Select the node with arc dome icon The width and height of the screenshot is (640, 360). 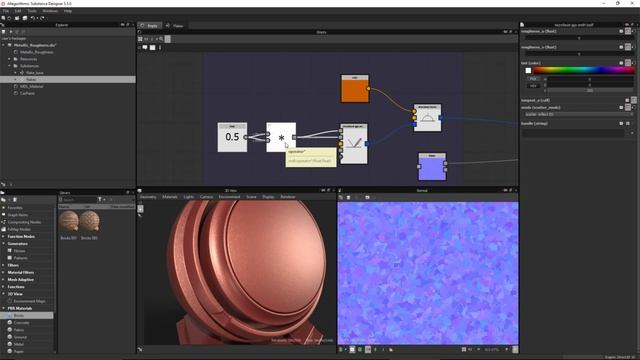click(427, 118)
